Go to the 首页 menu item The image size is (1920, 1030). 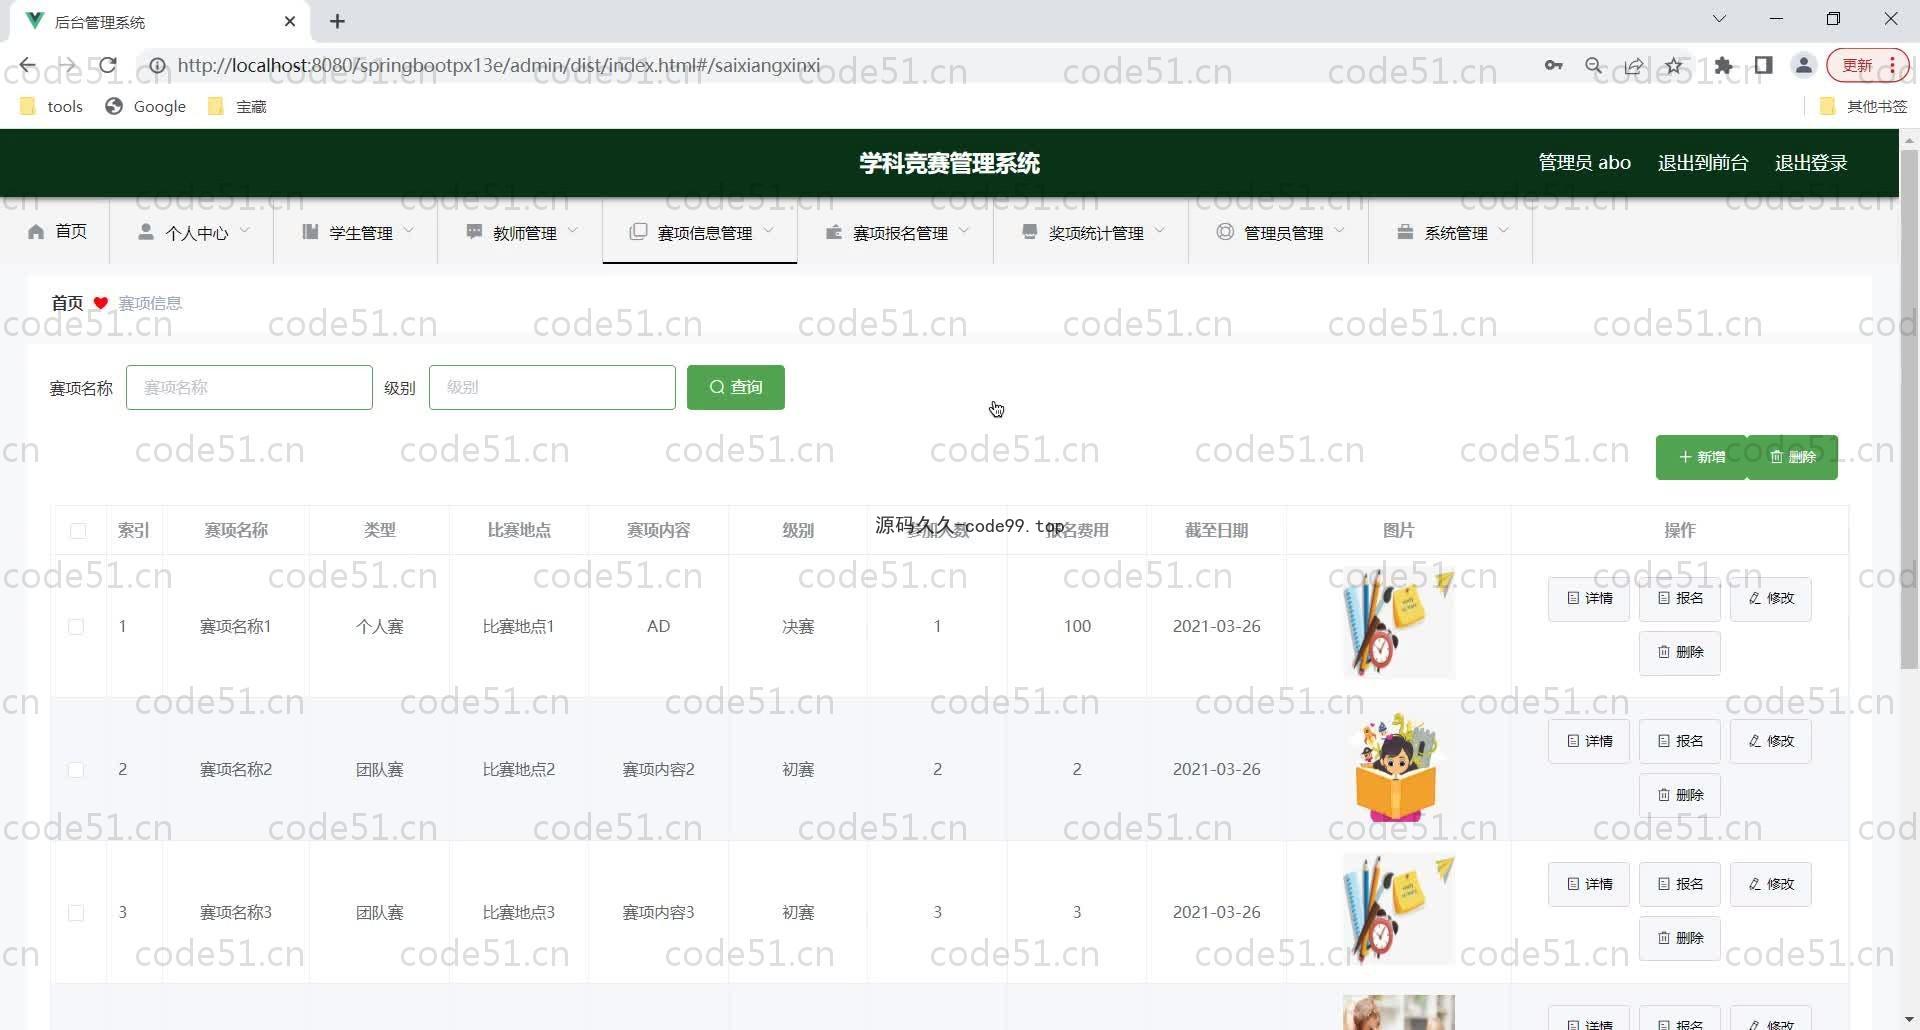tap(58, 232)
